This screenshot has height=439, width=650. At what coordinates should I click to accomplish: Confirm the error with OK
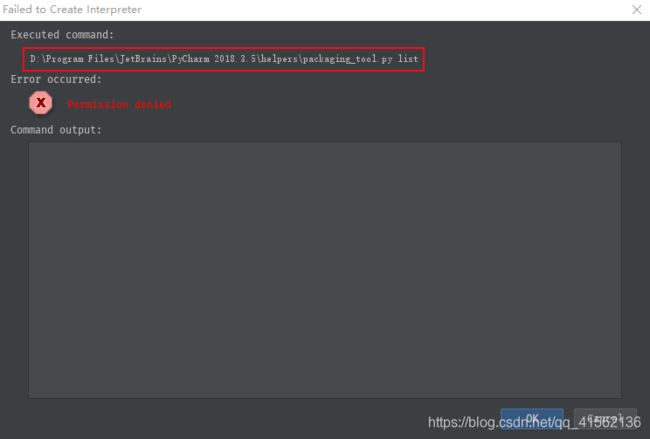531,419
